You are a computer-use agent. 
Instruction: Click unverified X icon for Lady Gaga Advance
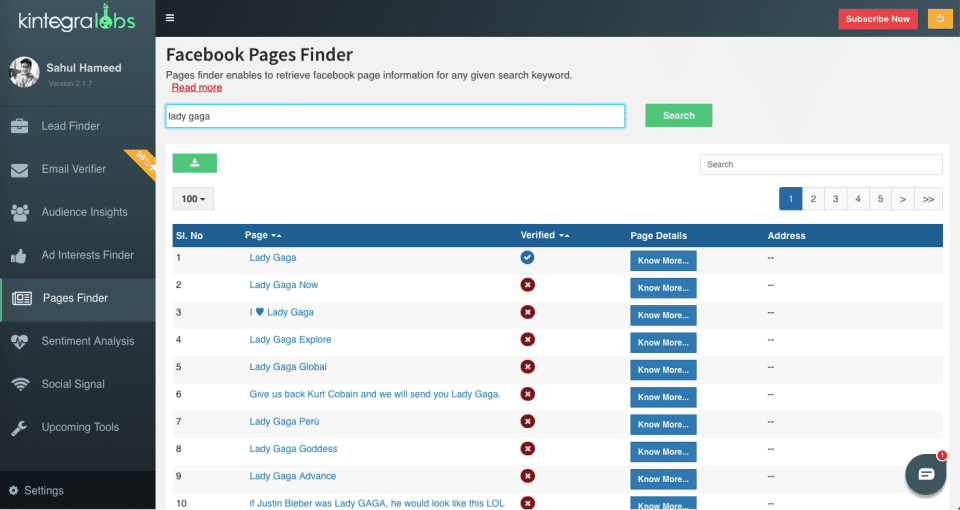(527, 476)
